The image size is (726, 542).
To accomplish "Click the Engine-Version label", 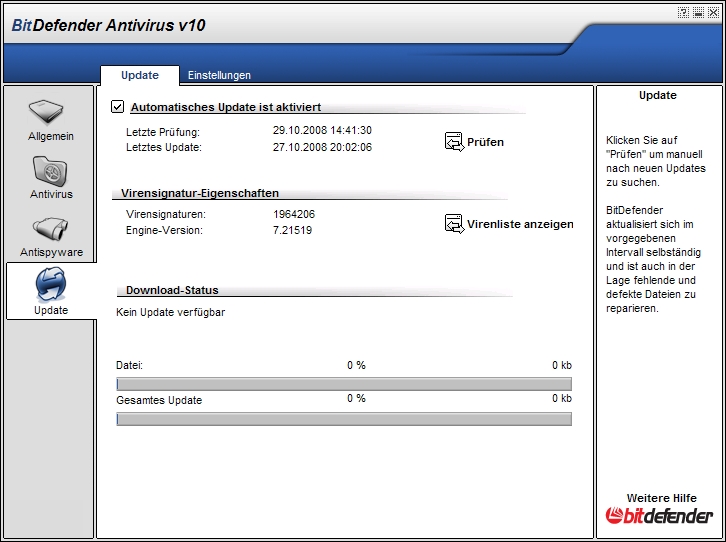I will tap(164, 231).
